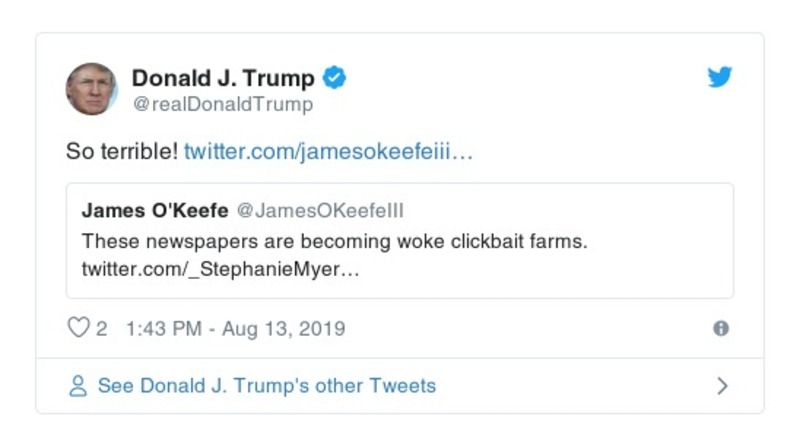The height and width of the screenshot is (445, 800).
Task: Open the @realDonaldTrump handle link
Action: 222,104
